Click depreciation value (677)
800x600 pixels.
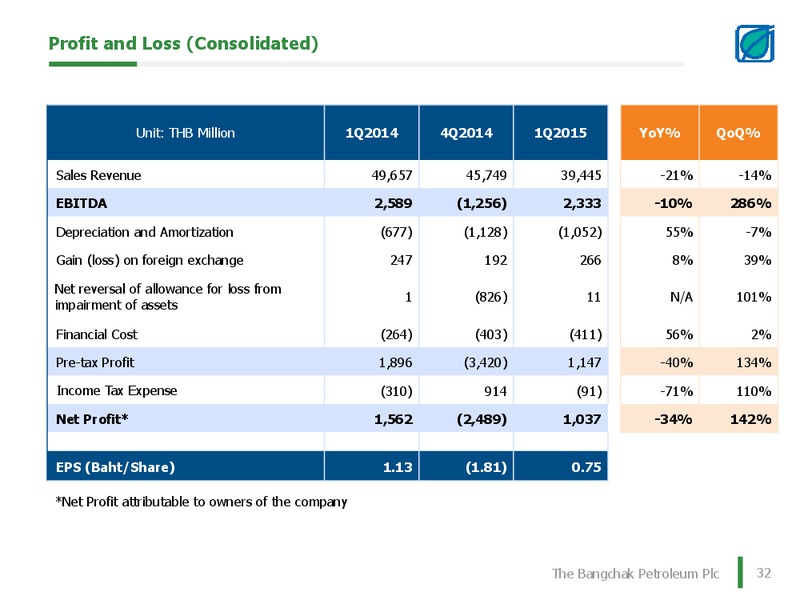[x=396, y=232]
